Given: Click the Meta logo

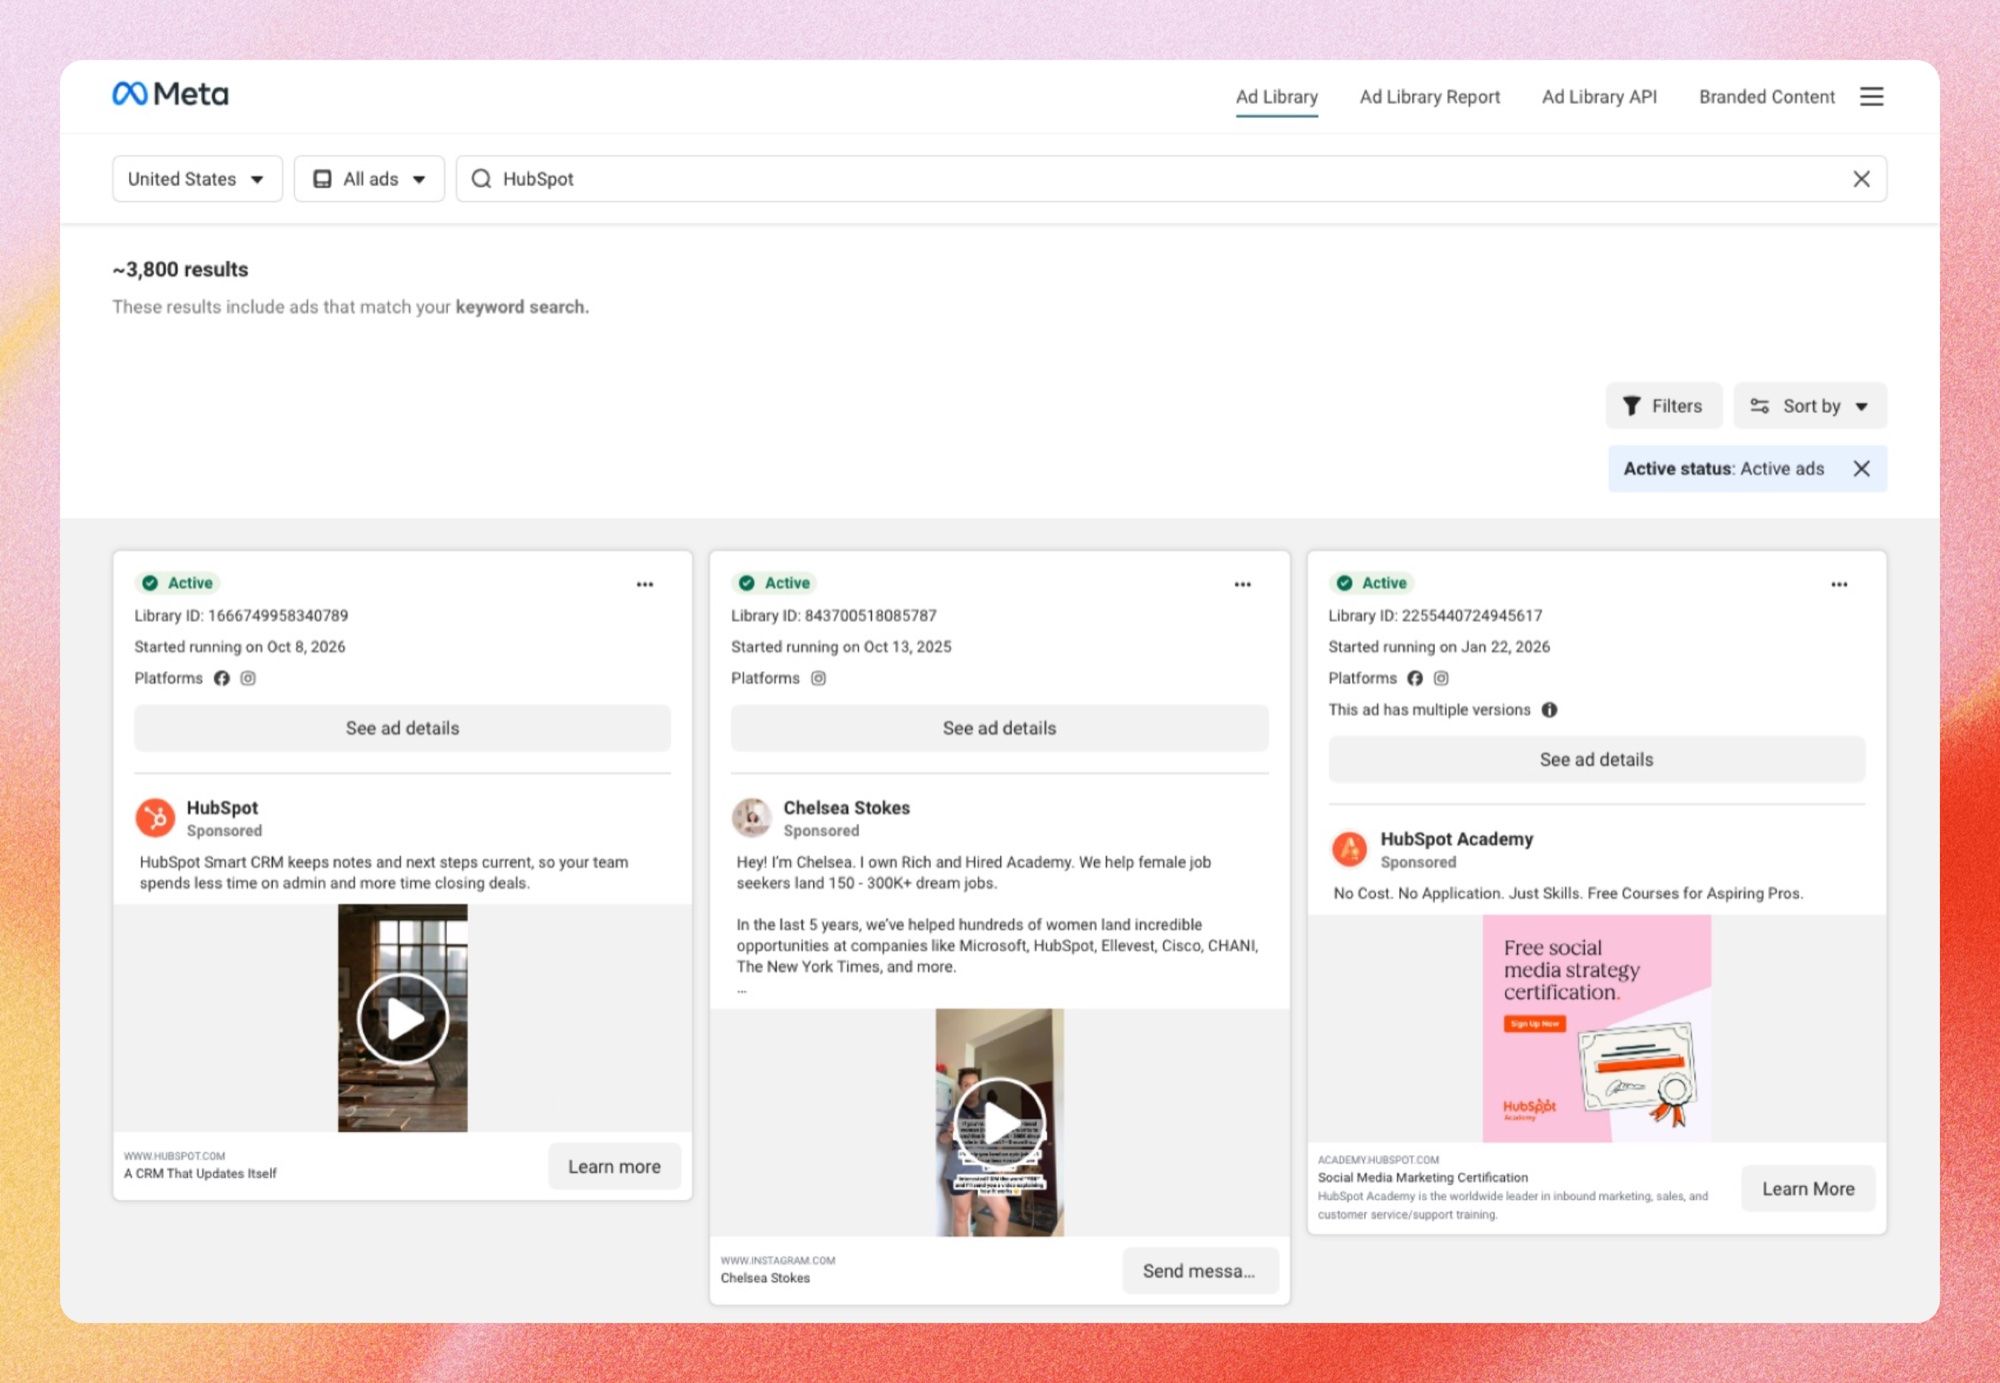Looking at the screenshot, I should [170, 94].
